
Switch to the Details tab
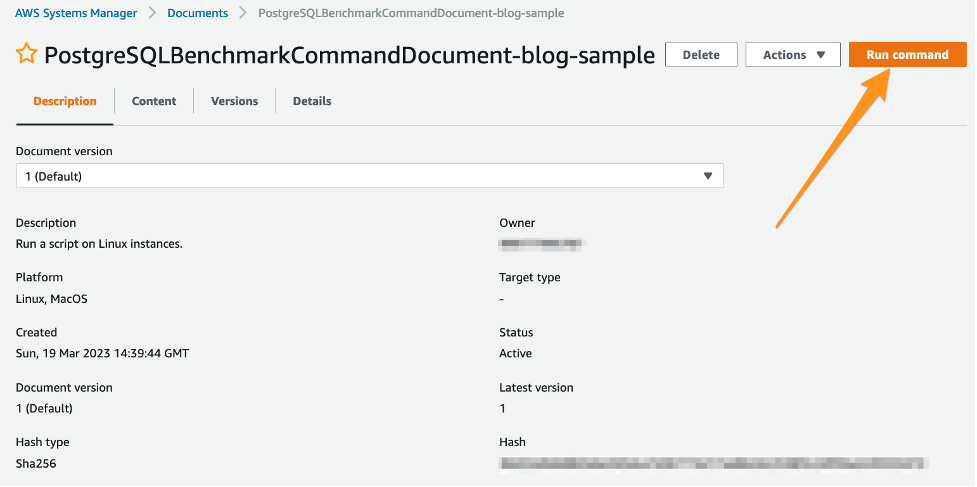(312, 101)
